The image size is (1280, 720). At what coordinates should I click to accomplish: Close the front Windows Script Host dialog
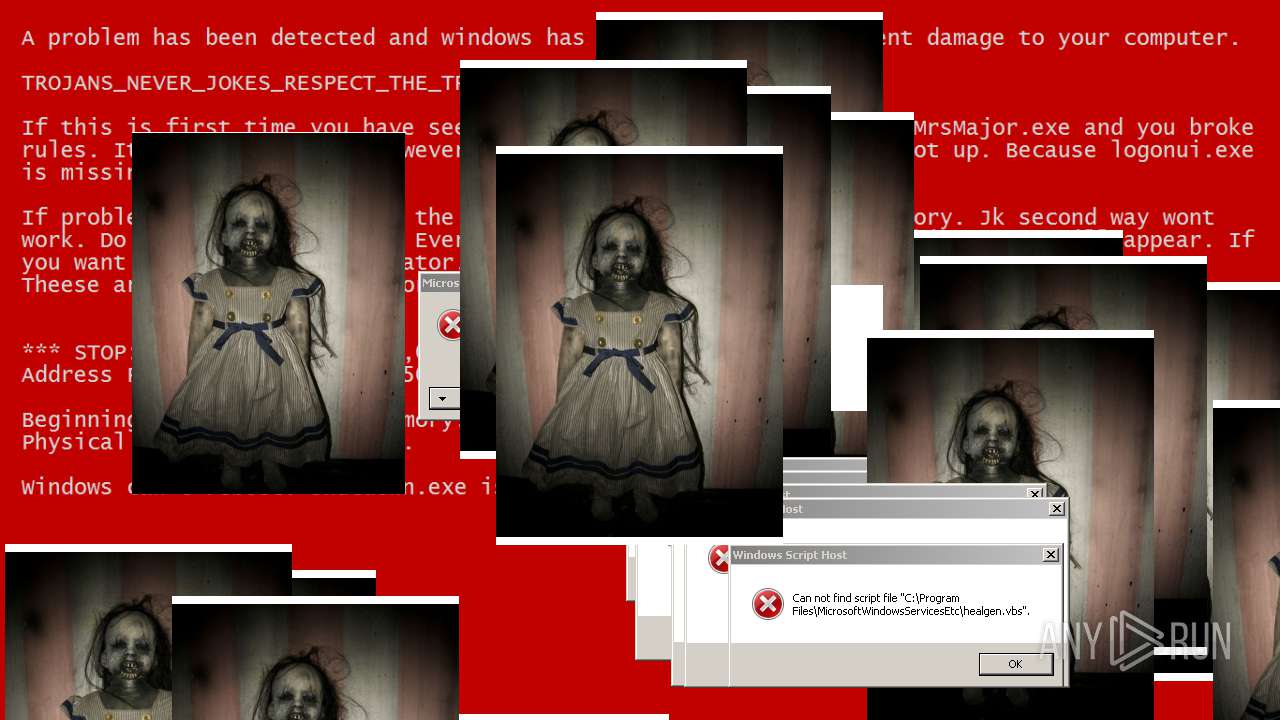coord(1050,555)
